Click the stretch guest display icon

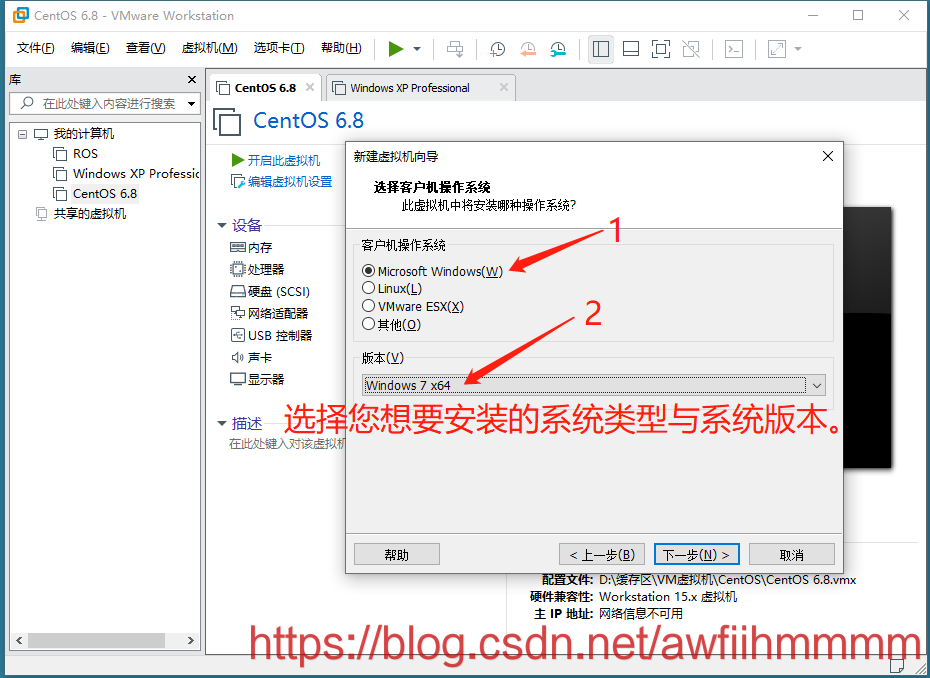pos(776,49)
